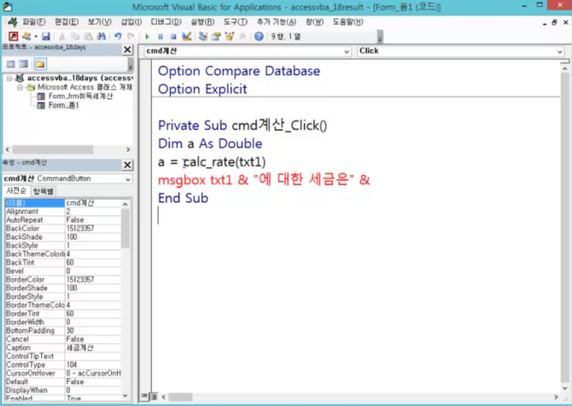This screenshot has width=572, height=406.
Task: Open the 실행(R) menu
Action: point(202,22)
